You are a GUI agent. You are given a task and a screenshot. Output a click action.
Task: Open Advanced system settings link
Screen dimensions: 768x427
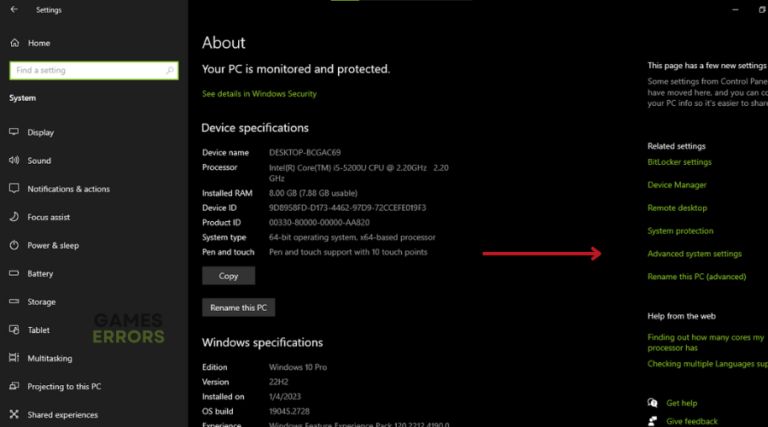click(694, 254)
